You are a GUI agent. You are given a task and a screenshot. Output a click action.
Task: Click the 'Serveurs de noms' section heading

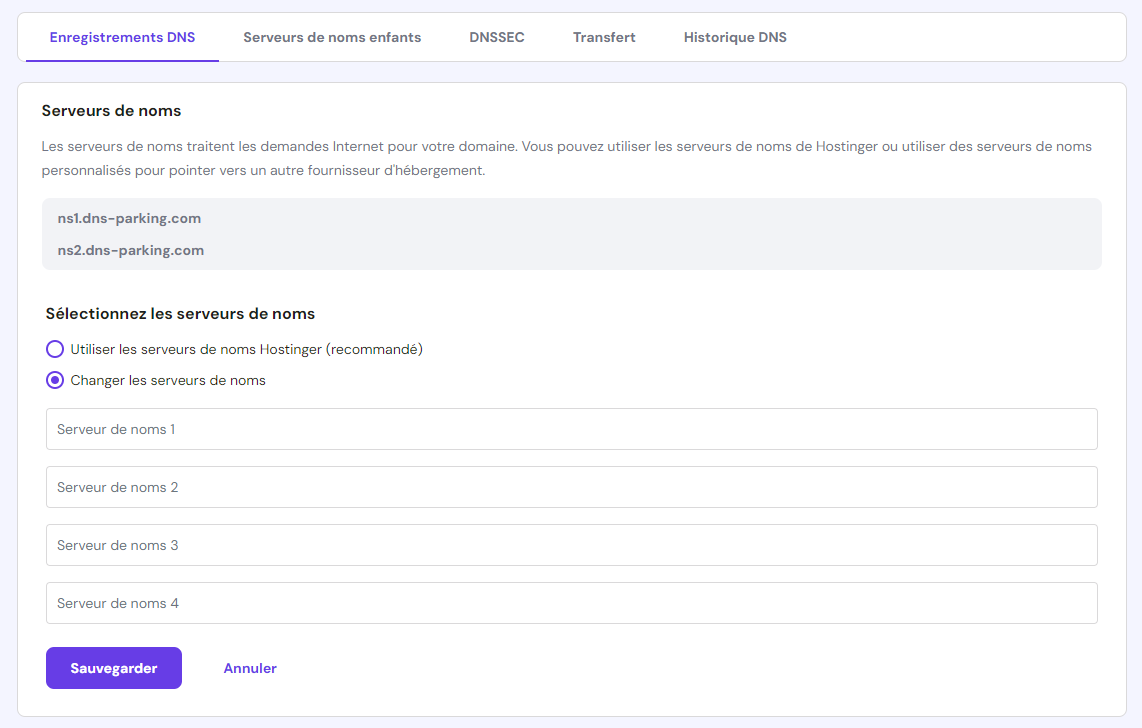pyautogui.click(x=110, y=110)
